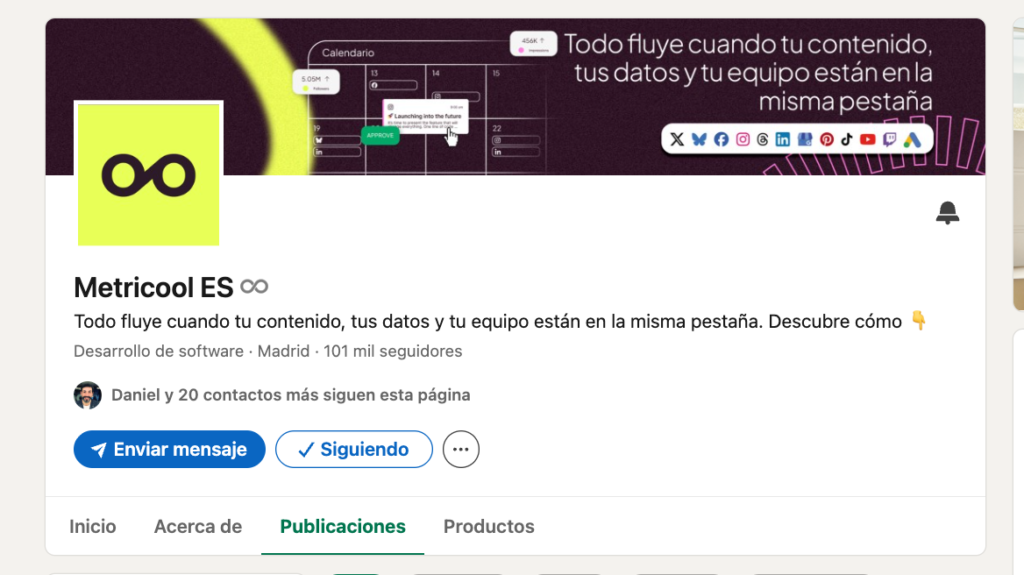Click the YouTube logo in banner
1024x575 pixels.
pyautogui.click(x=868, y=139)
